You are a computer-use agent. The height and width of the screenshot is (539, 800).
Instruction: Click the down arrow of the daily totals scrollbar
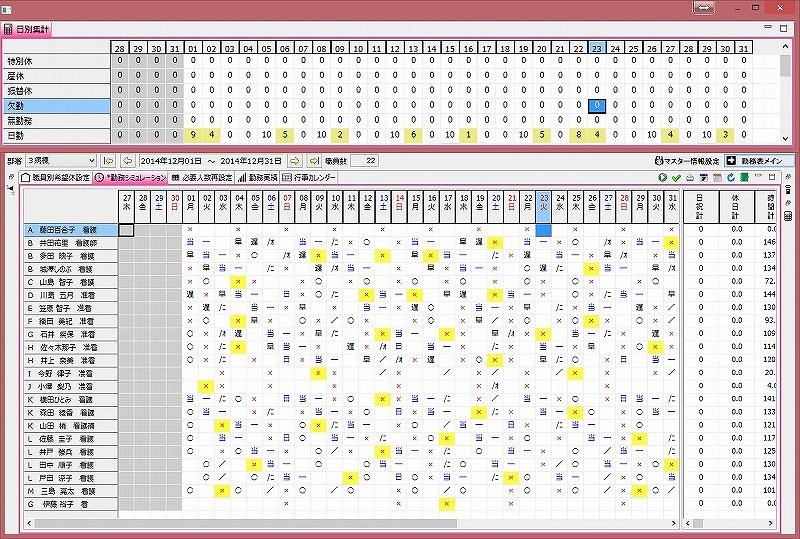[786, 138]
